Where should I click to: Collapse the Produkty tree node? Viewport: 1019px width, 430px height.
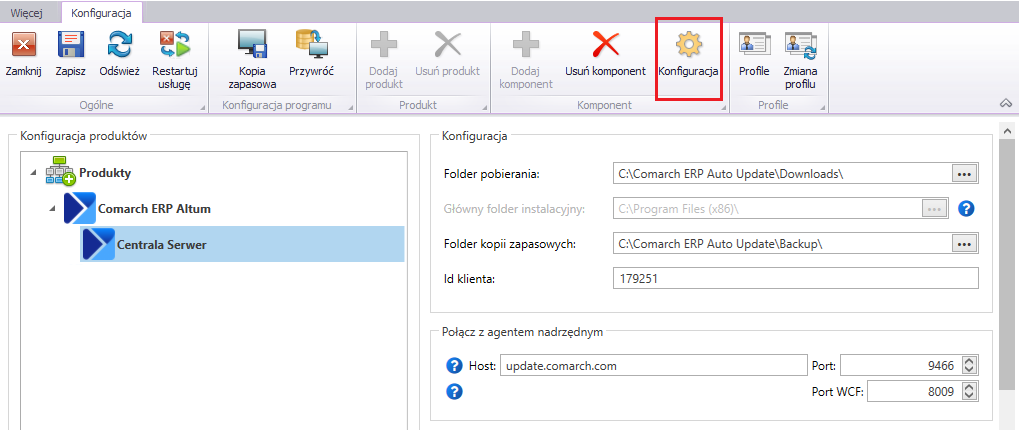point(33,173)
